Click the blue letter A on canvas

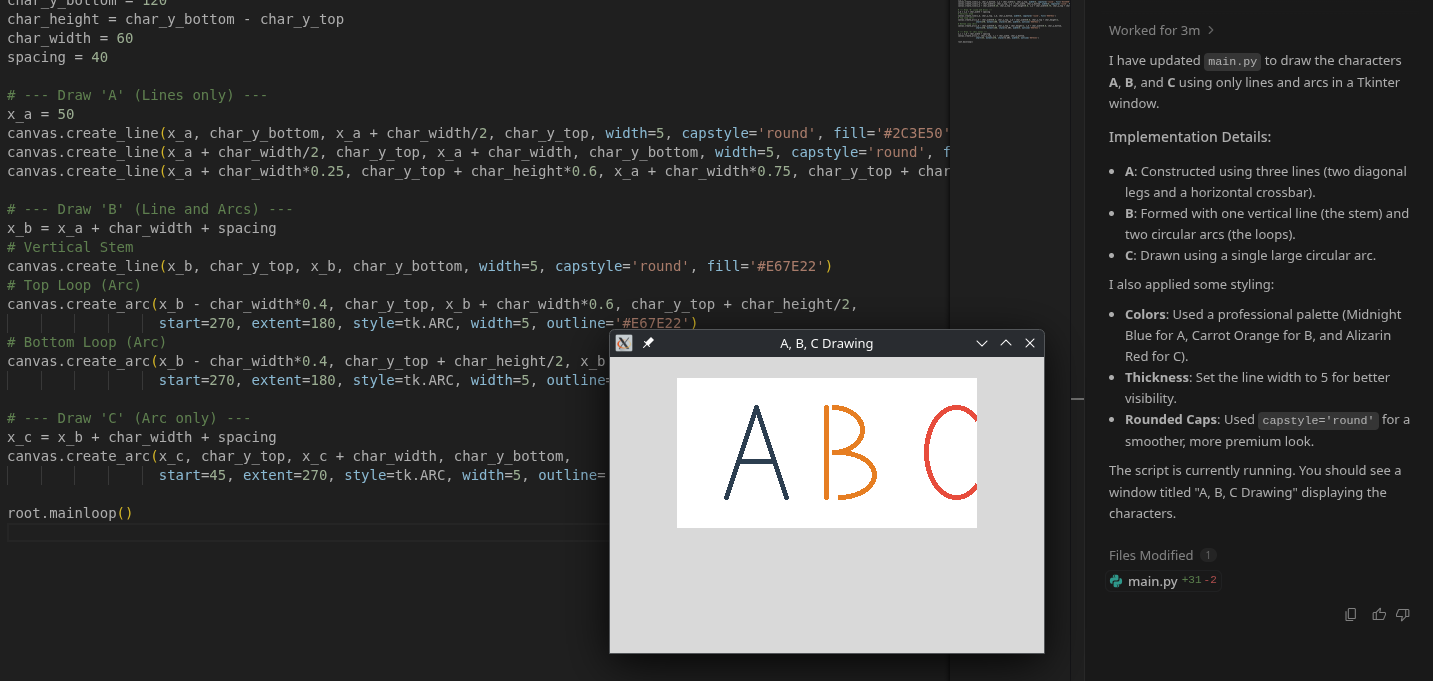(756, 452)
